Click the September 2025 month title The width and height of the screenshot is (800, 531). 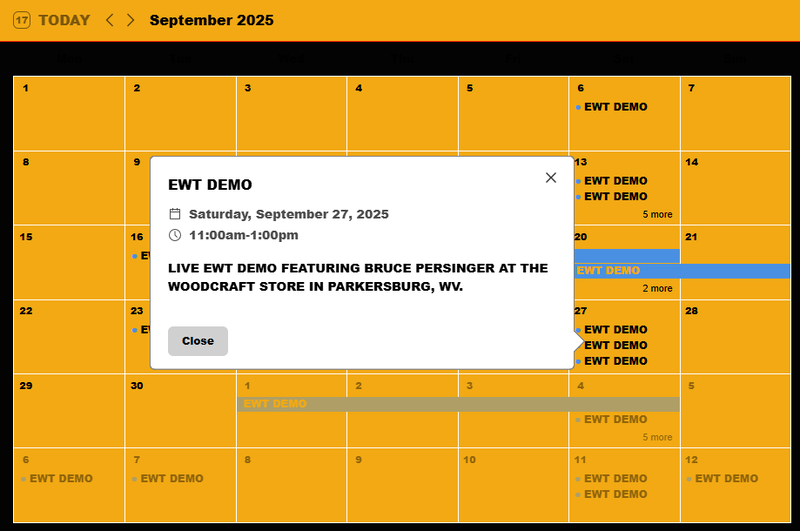[x=211, y=20]
